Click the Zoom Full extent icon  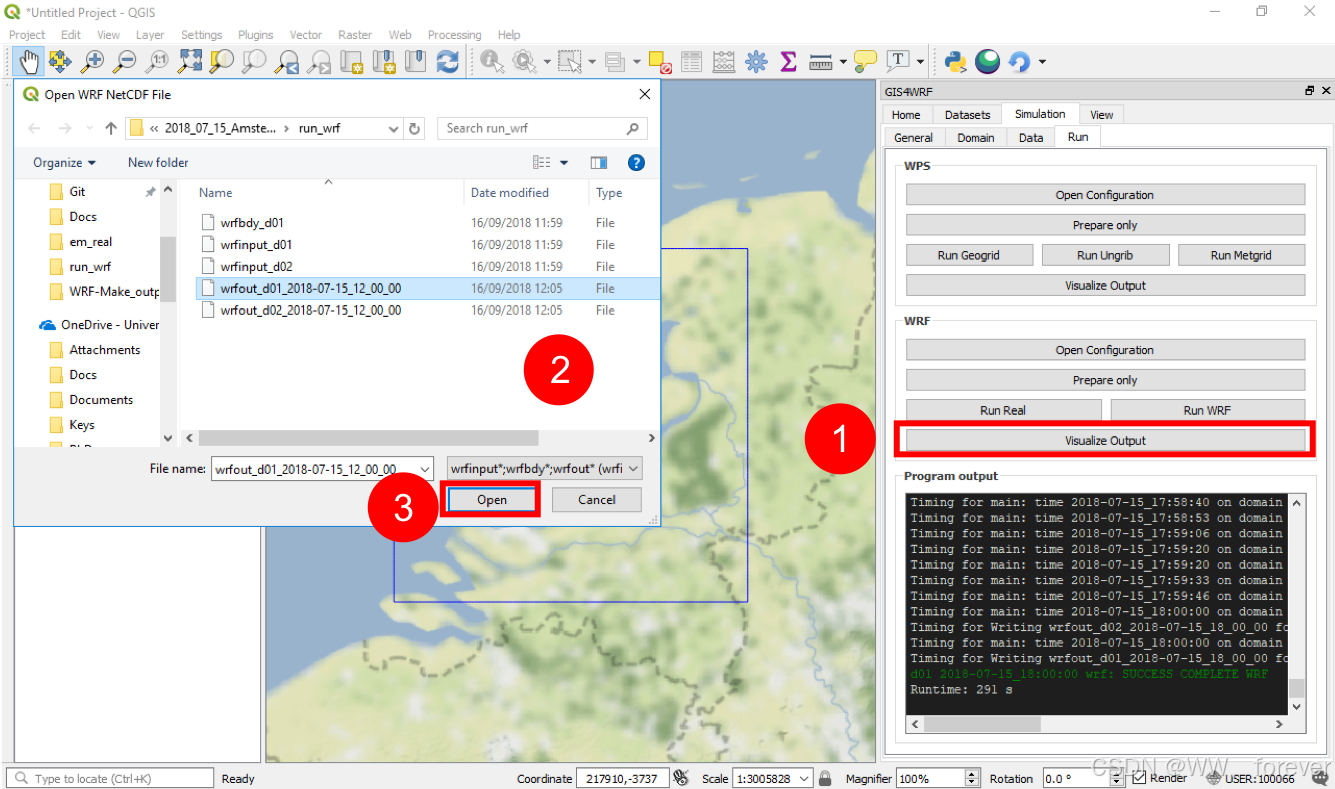tap(189, 62)
